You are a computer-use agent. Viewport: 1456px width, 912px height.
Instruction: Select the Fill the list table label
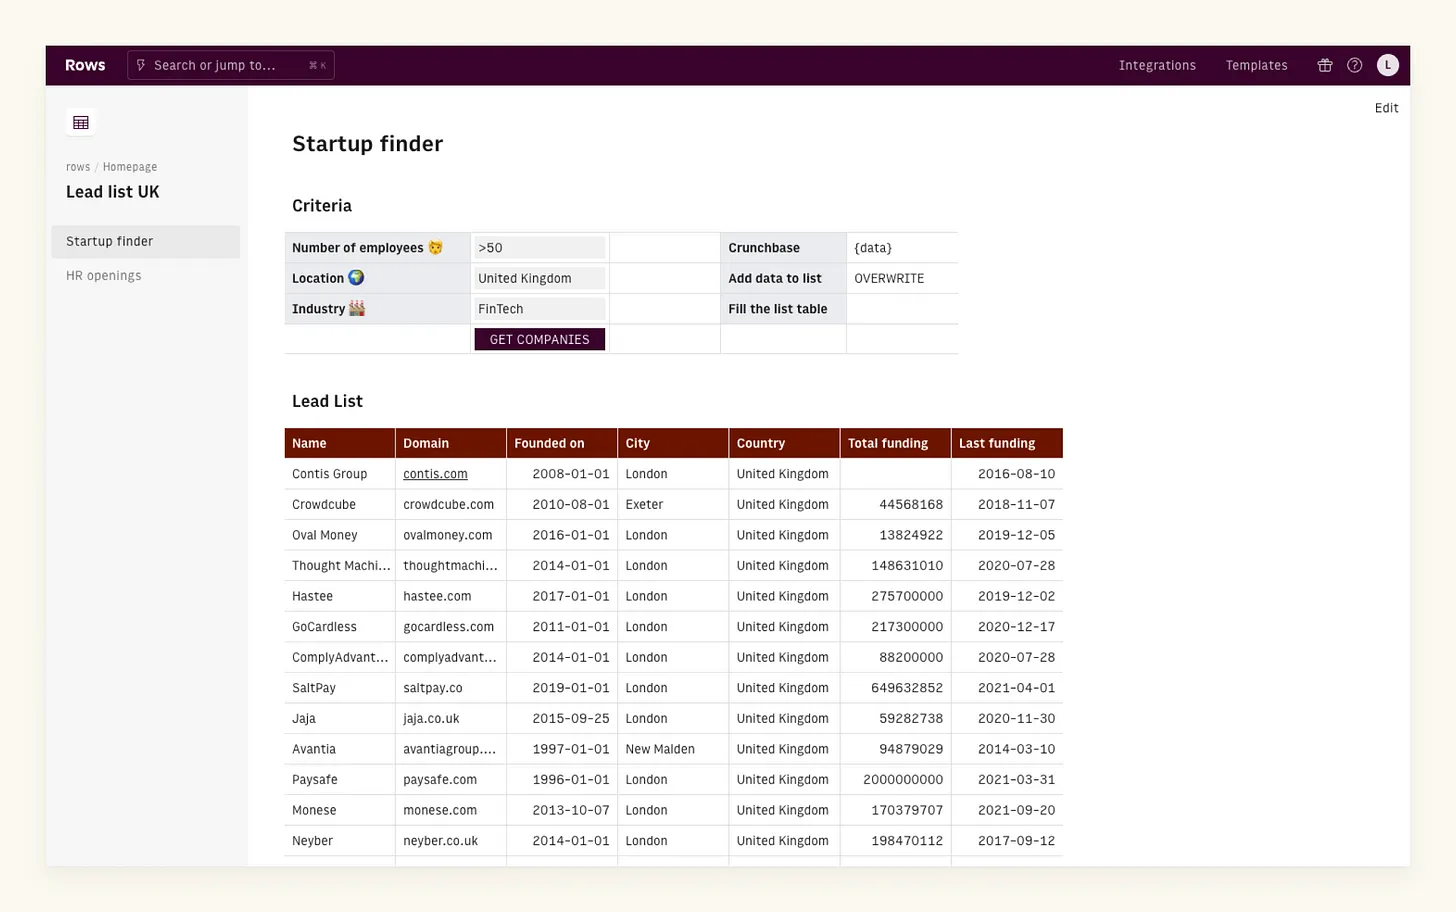pos(783,309)
